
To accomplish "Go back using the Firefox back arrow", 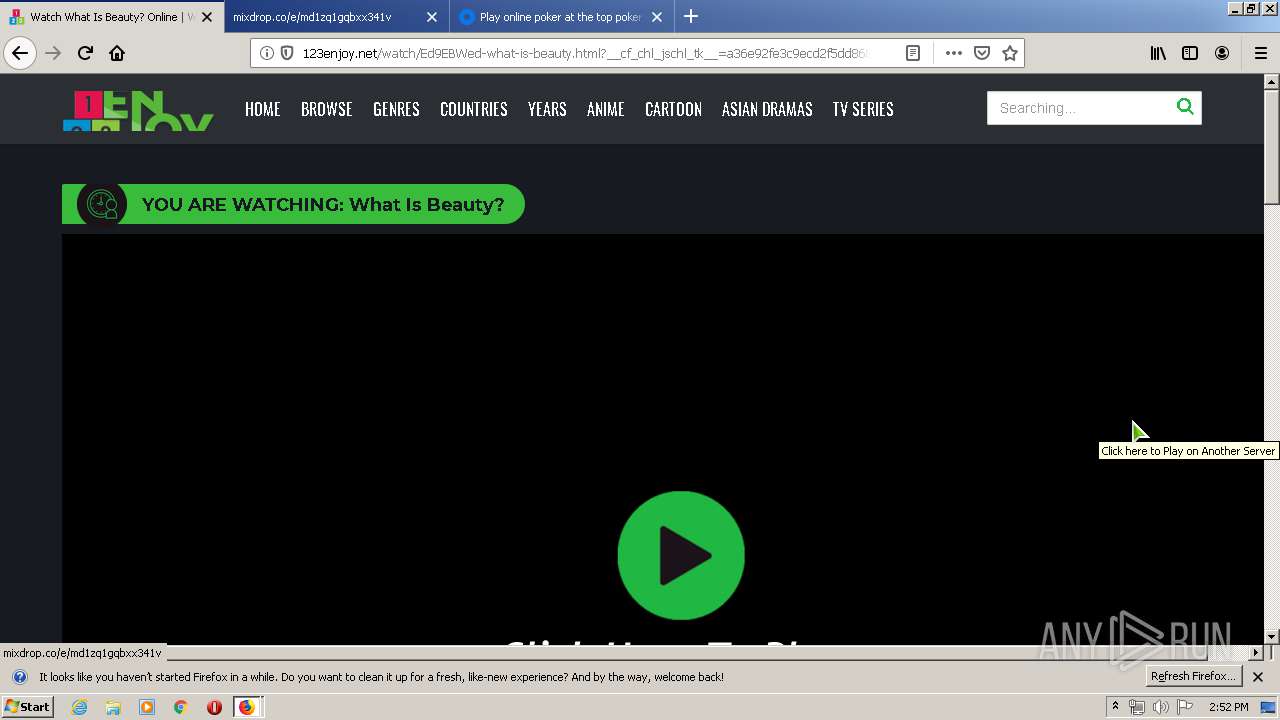I will 20,53.
